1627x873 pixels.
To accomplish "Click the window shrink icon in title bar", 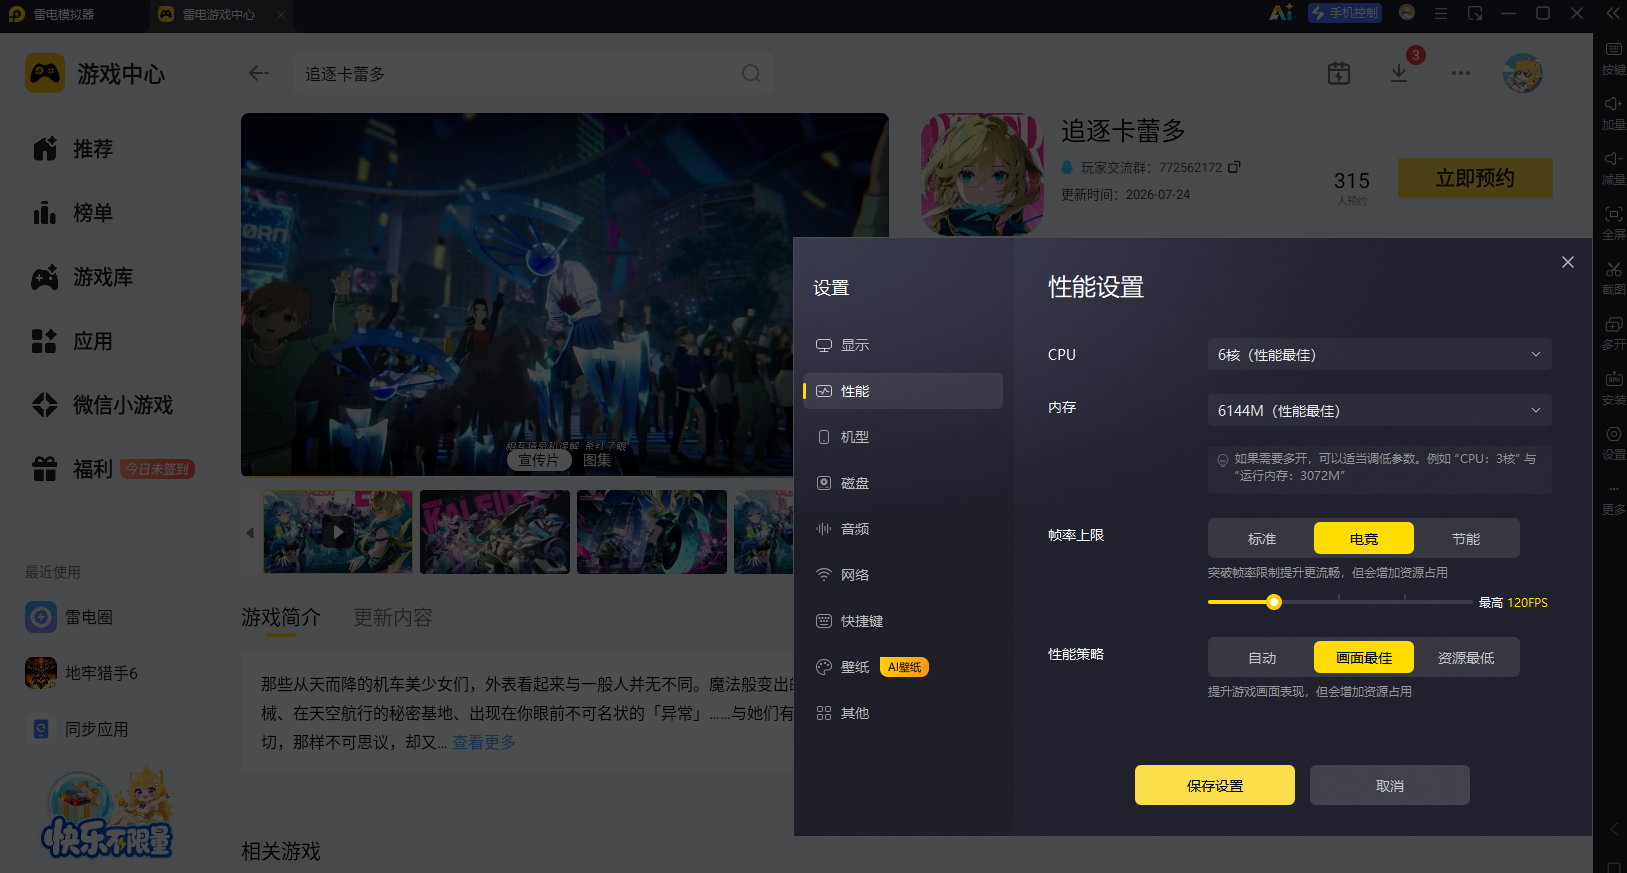I will click(1475, 13).
